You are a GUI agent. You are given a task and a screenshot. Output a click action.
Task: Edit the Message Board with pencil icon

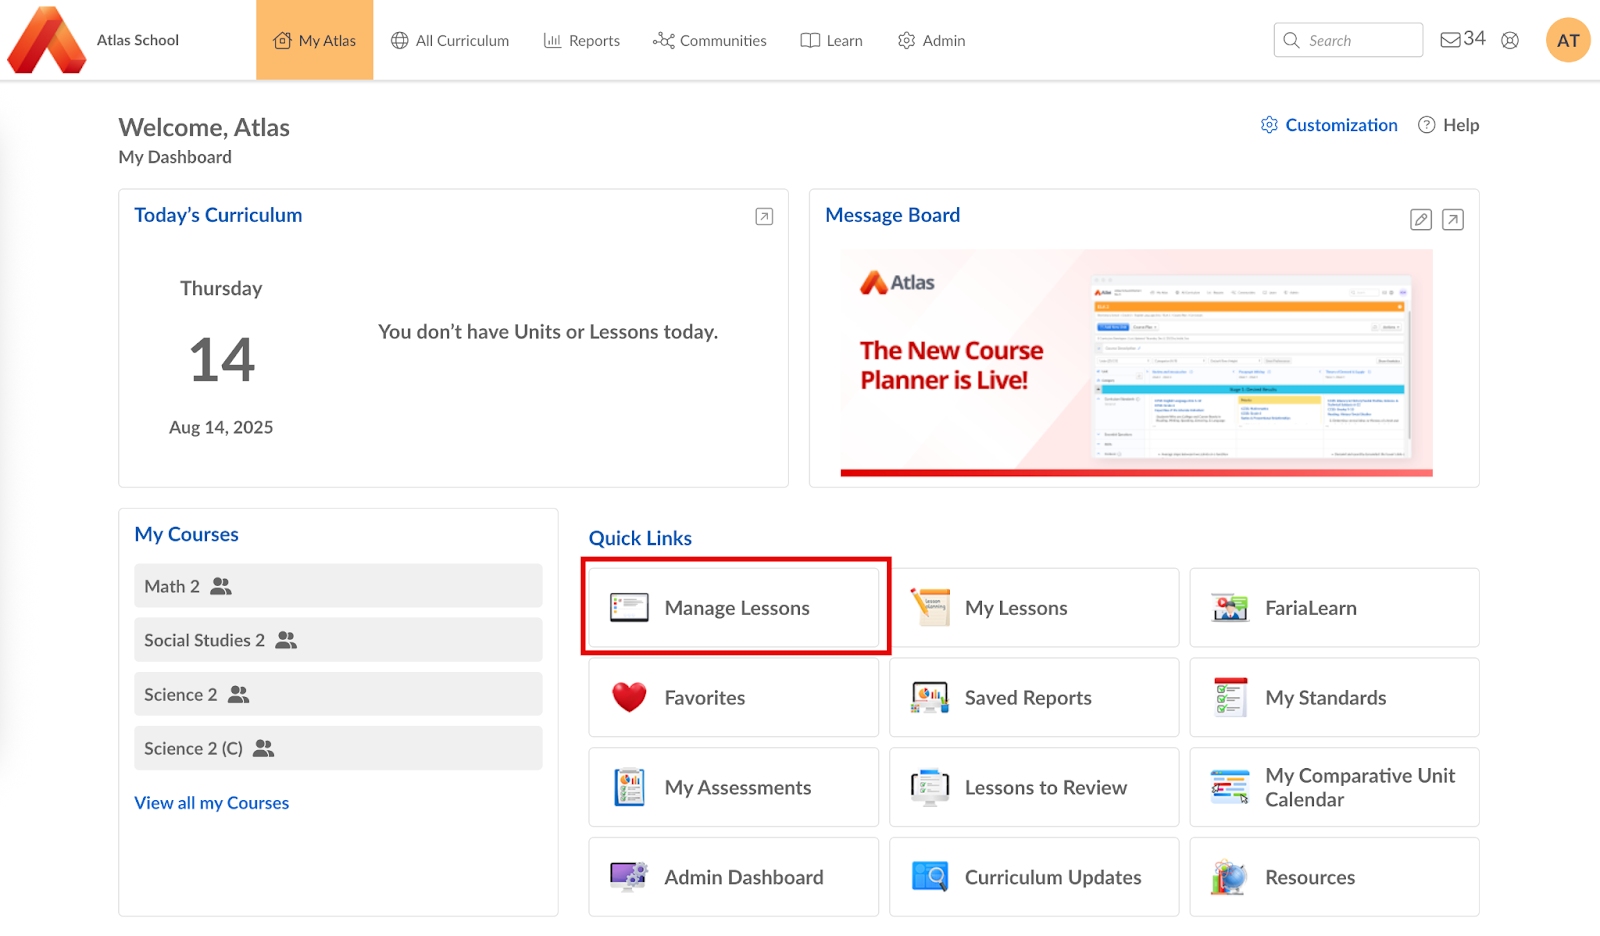[1420, 220]
